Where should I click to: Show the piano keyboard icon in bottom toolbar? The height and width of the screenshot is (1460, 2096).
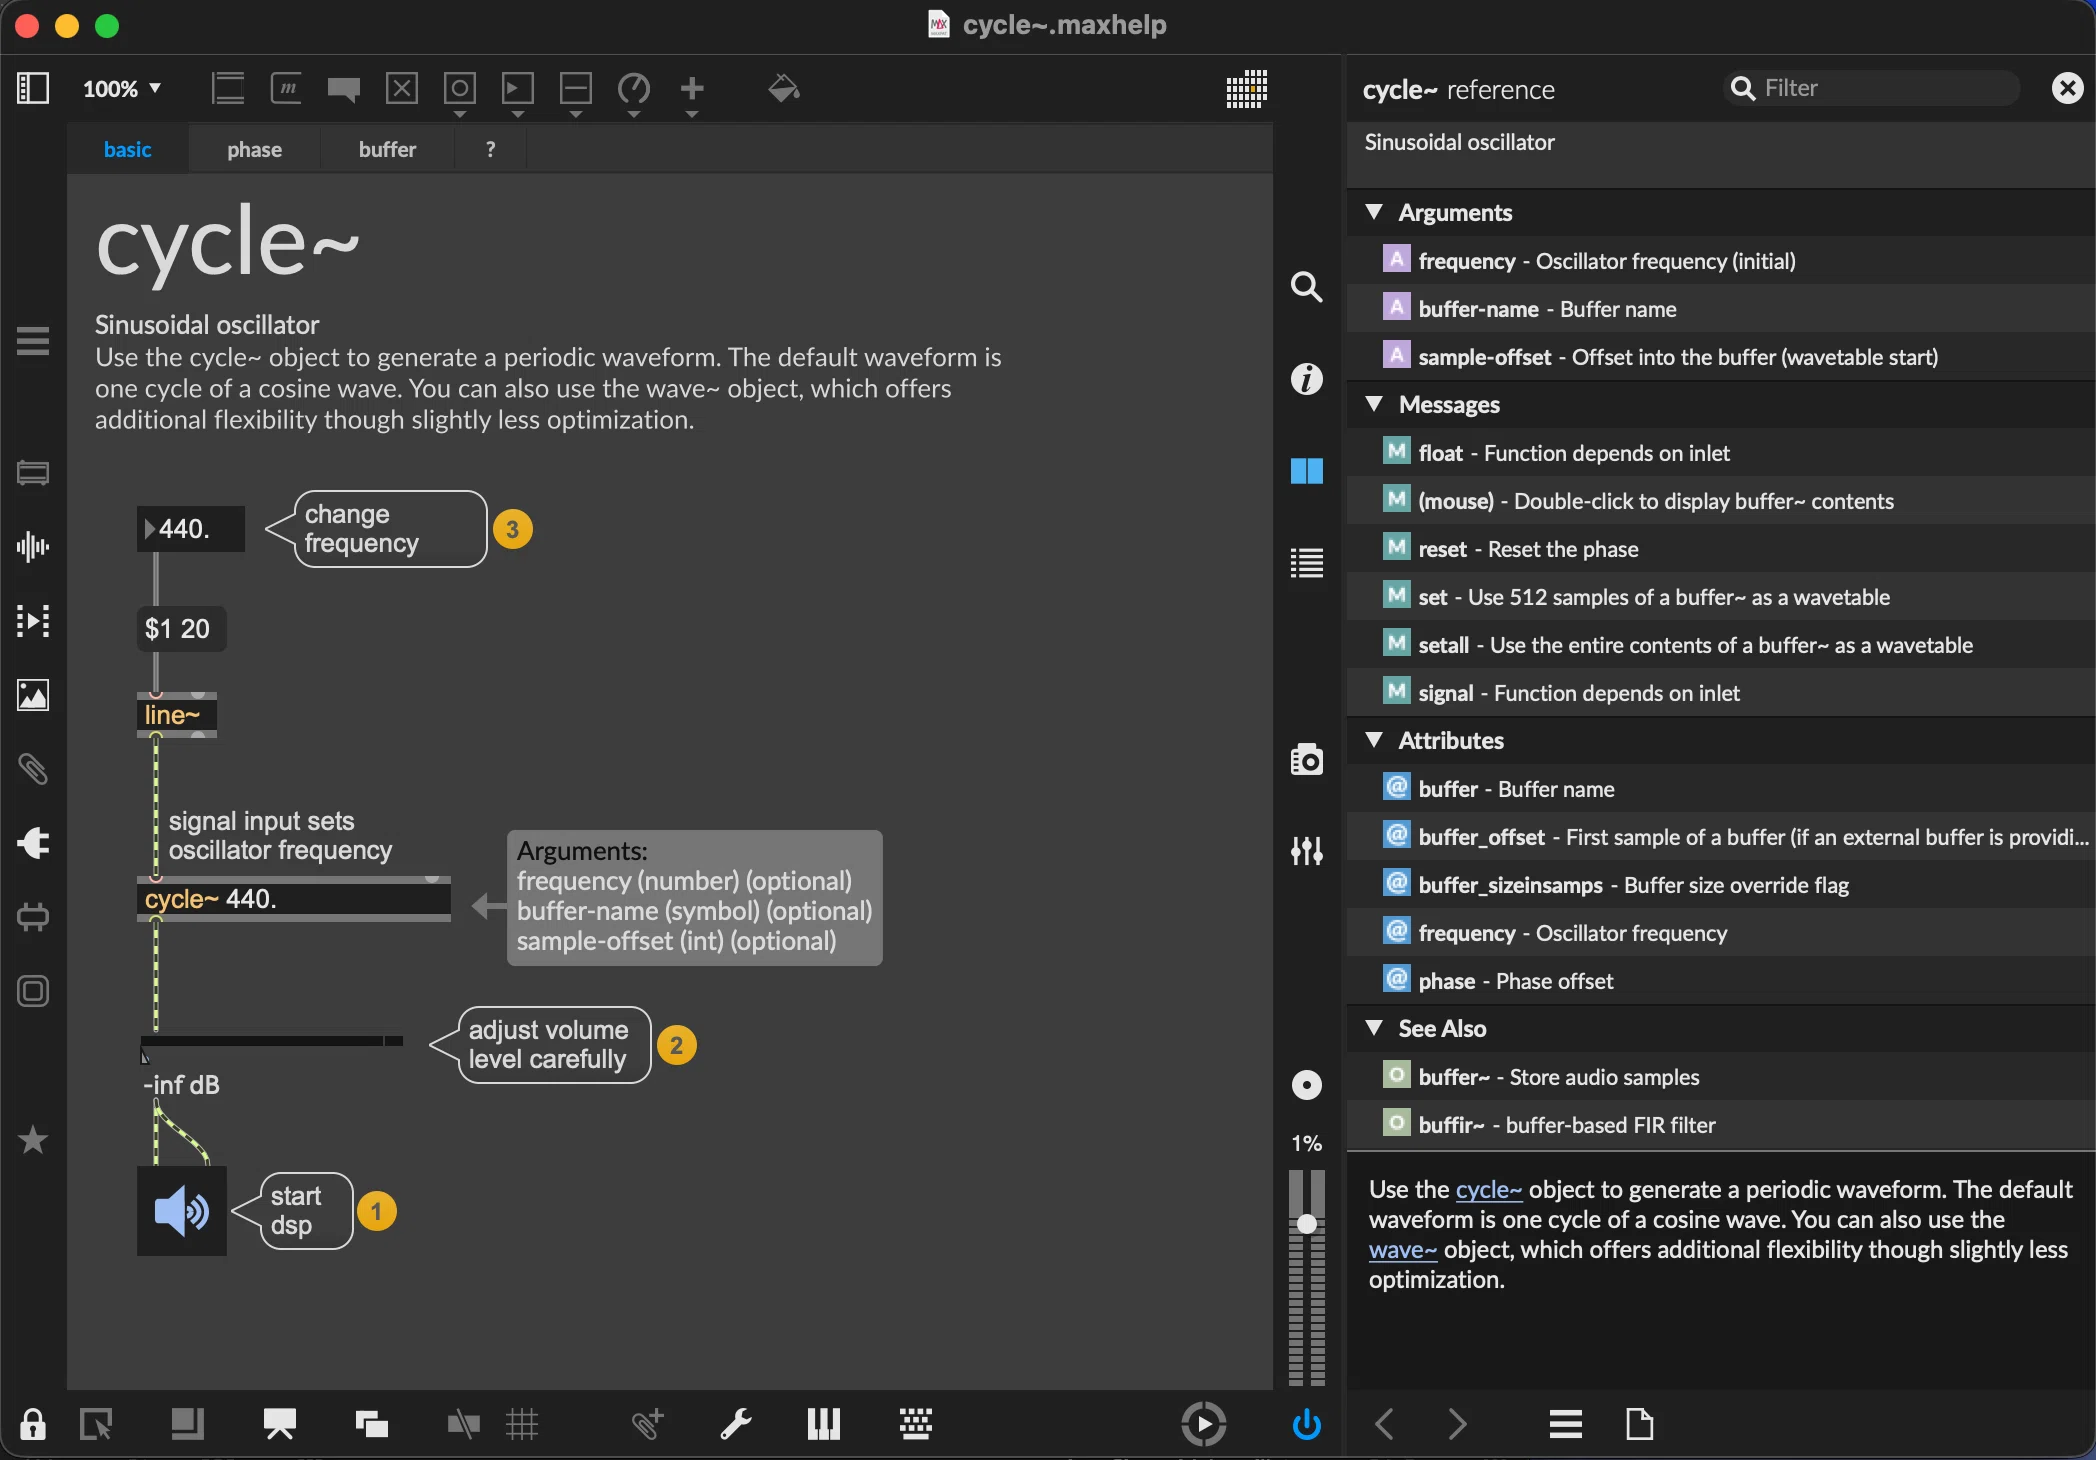pos(824,1423)
